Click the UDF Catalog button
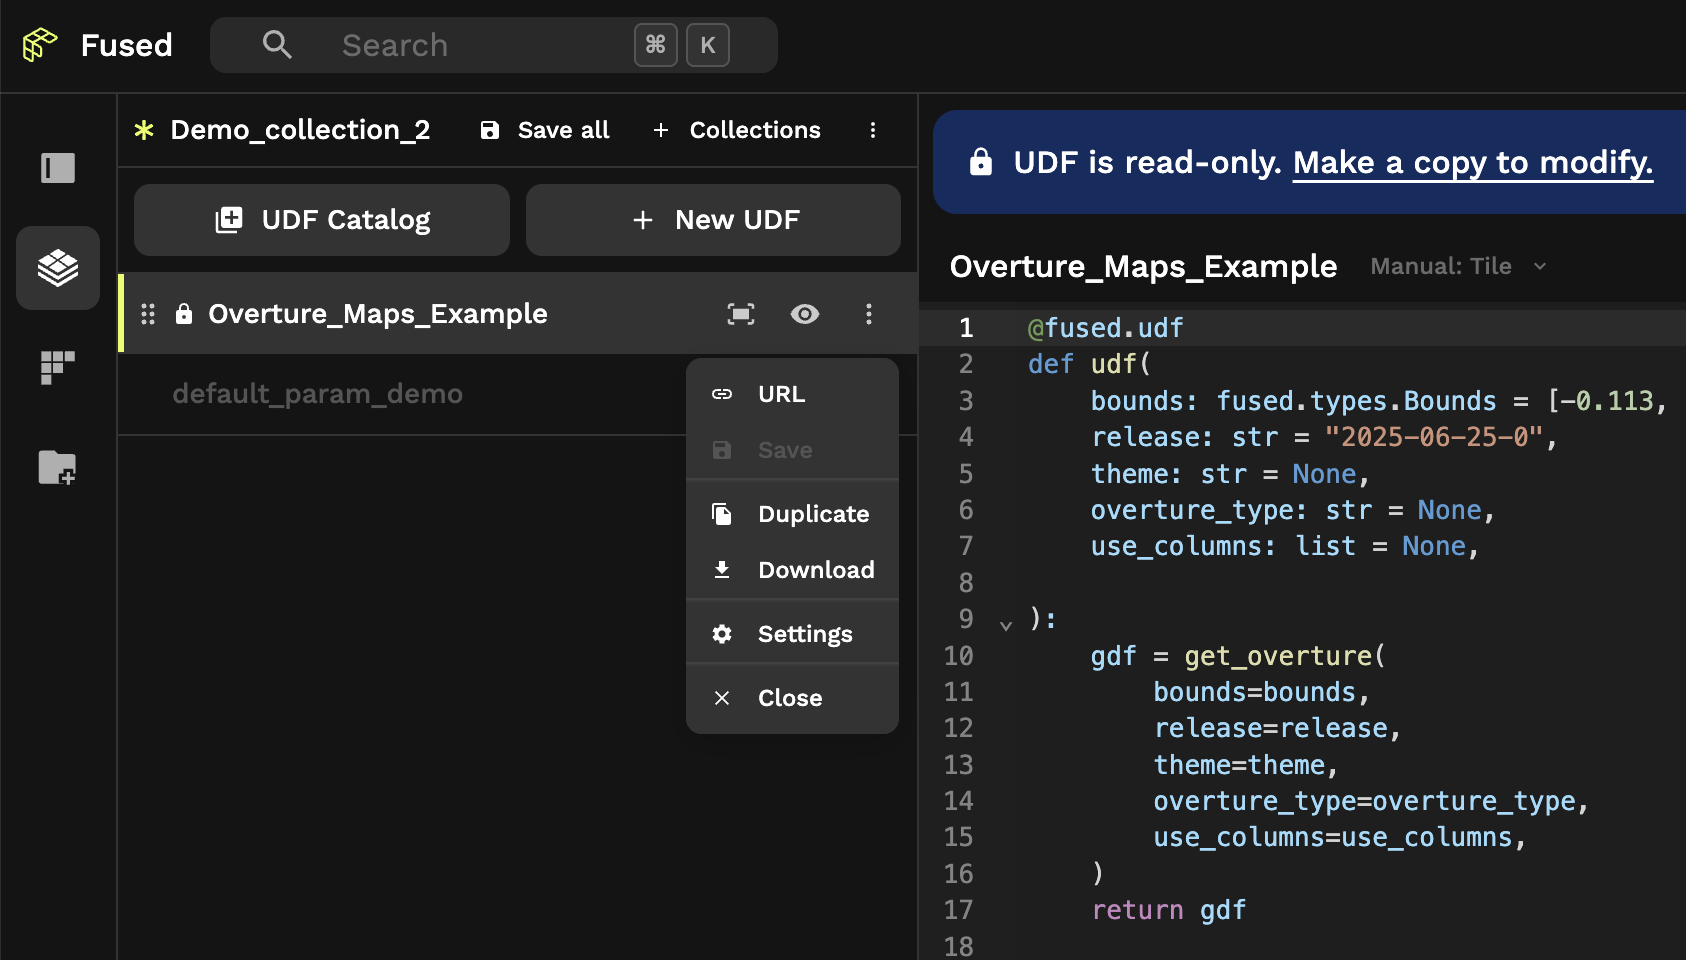This screenshot has height=960, width=1686. click(x=322, y=220)
